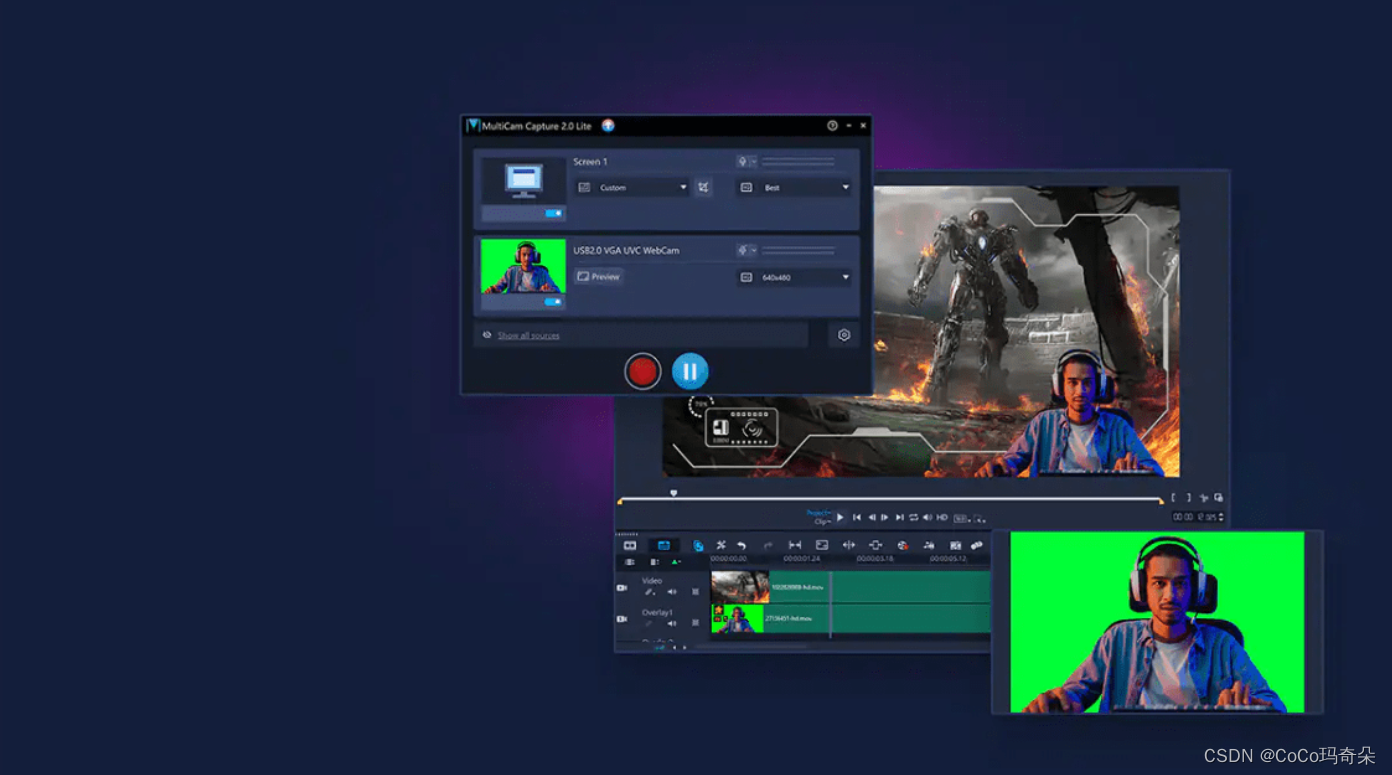Click the freehand area selection icon beside Custom
Image resolution: width=1392 pixels, height=775 pixels.
704,187
